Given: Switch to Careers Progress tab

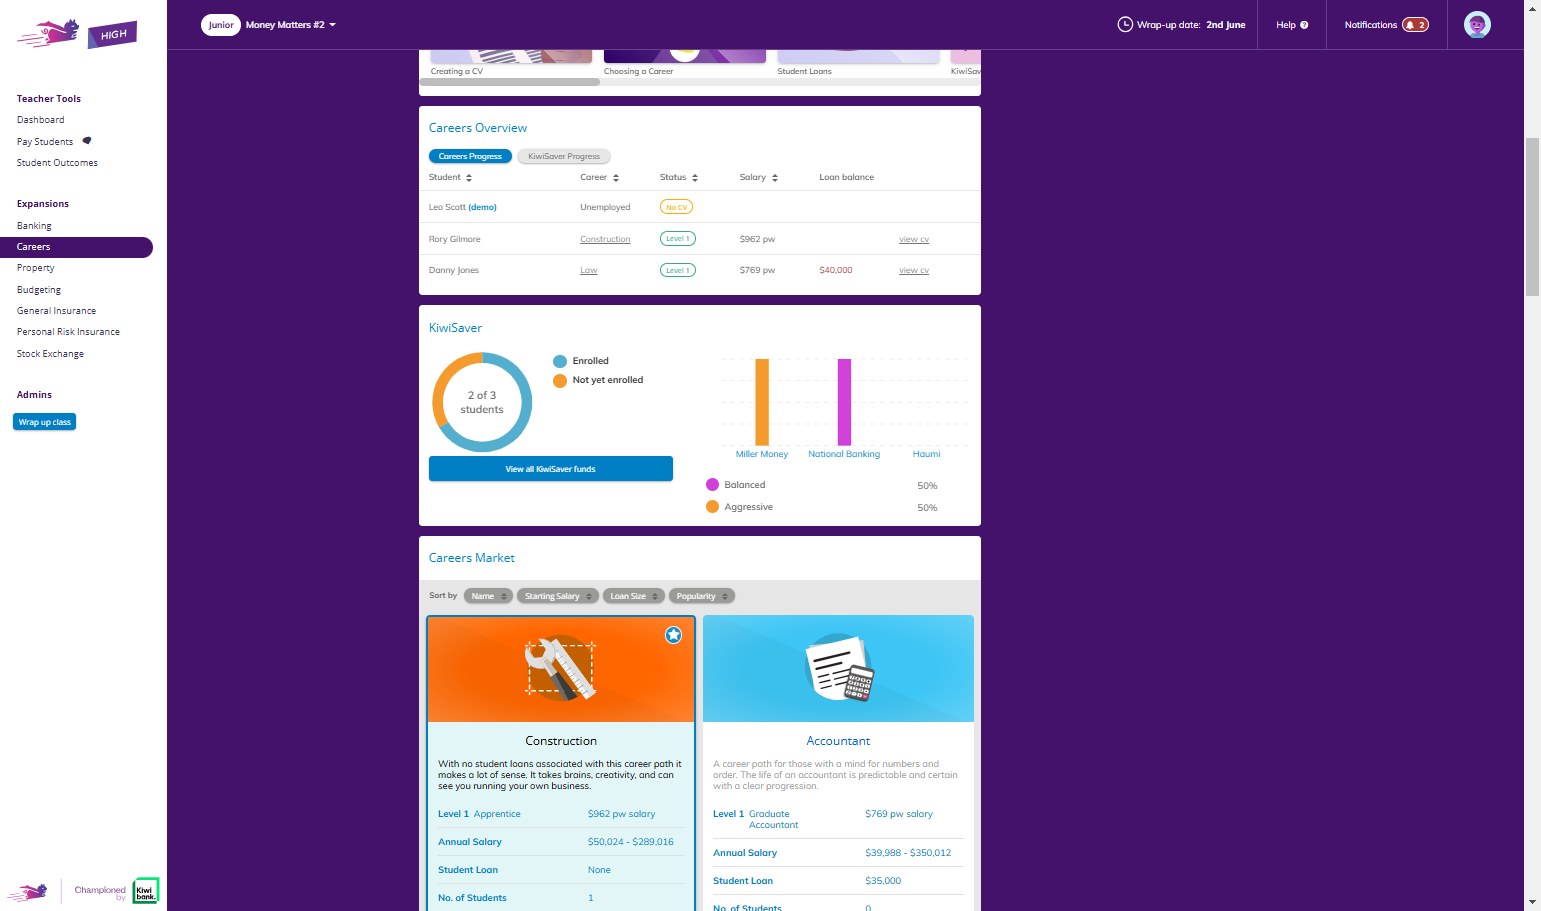Looking at the screenshot, I should tap(470, 156).
